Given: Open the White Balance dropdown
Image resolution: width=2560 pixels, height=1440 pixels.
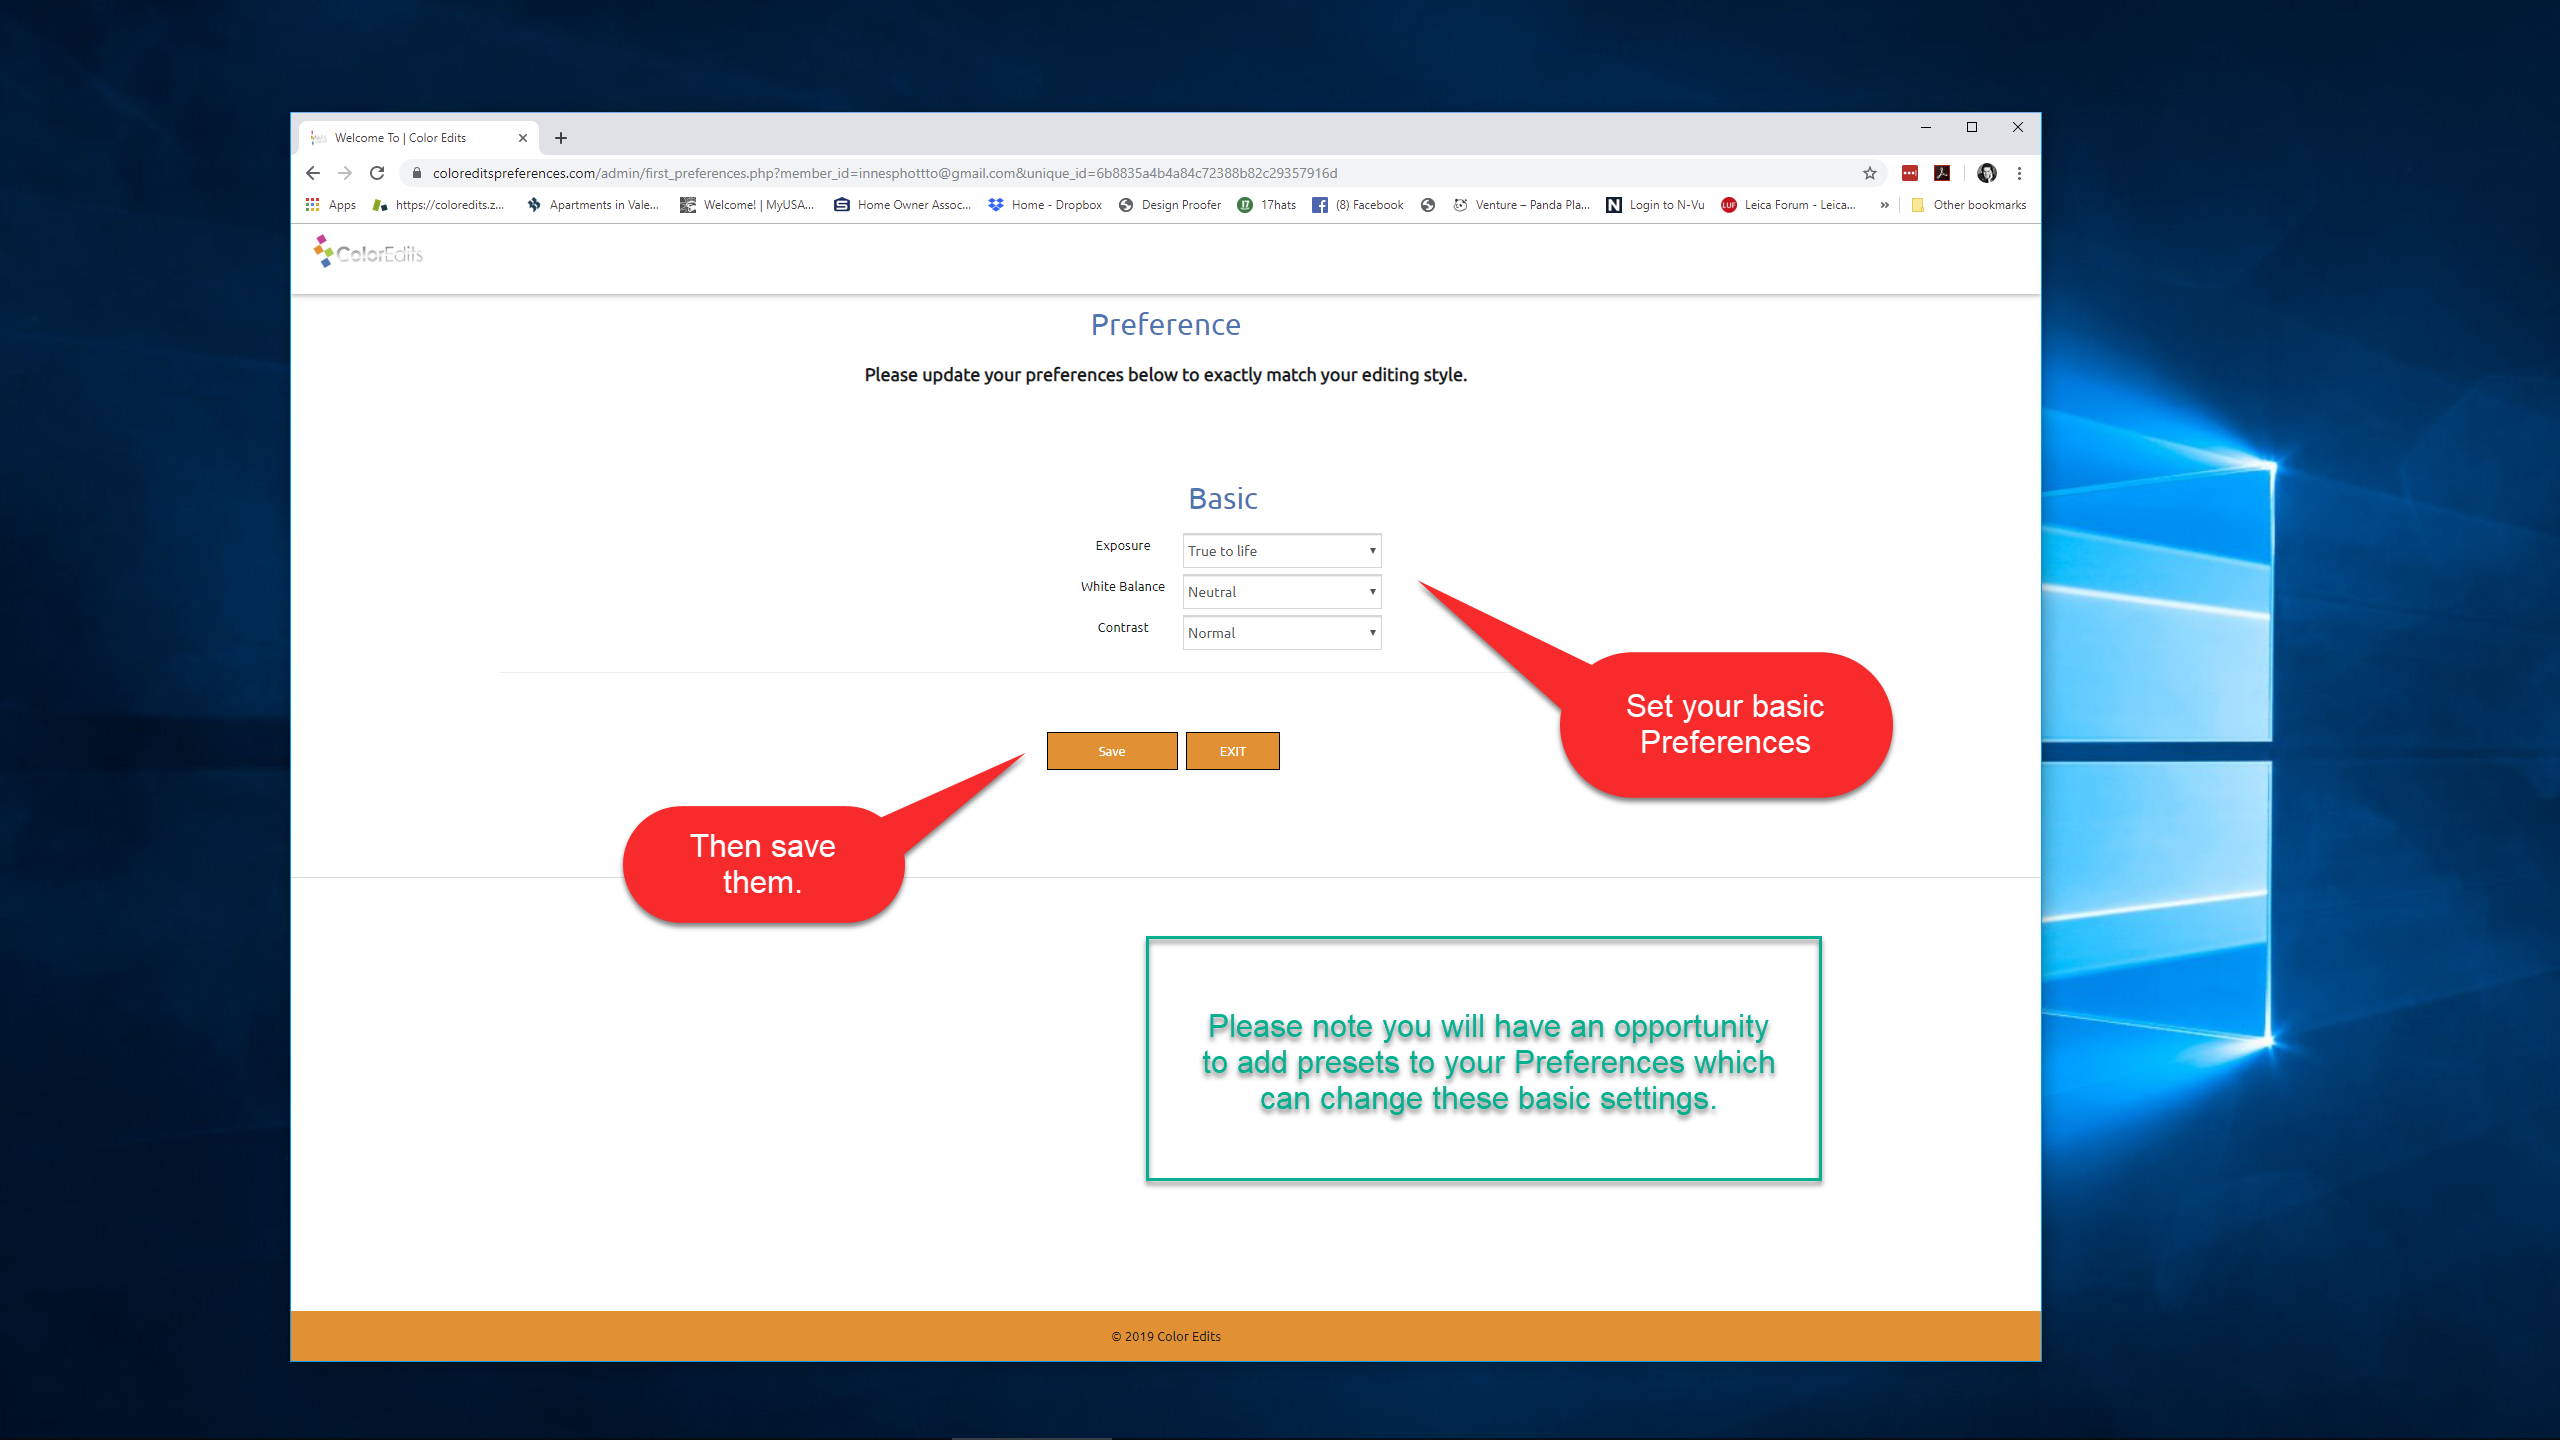Looking at the screenshot, I should pos(1282,592).
